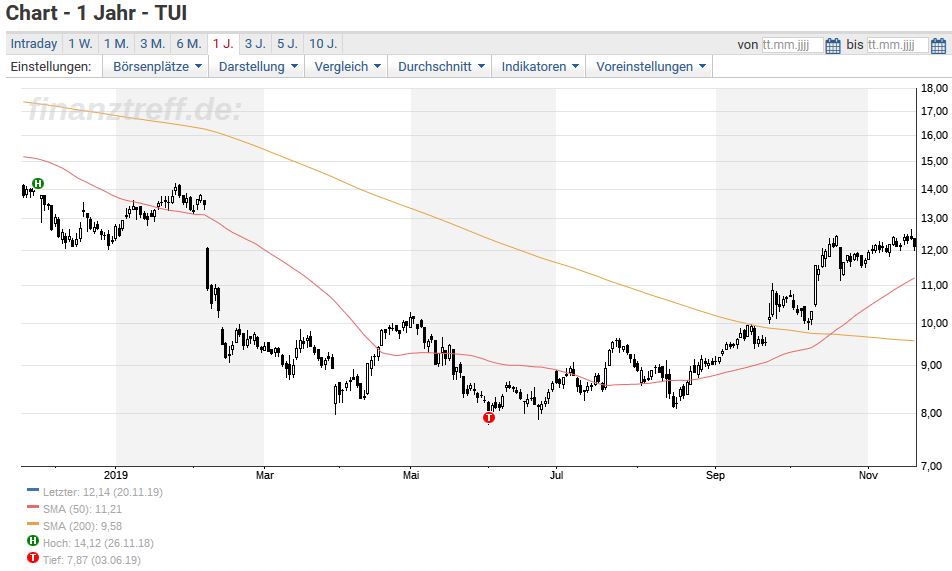Screen dimensions: 952x571
Task: Switch to the 3 M. tab
Action: (152, 44)
